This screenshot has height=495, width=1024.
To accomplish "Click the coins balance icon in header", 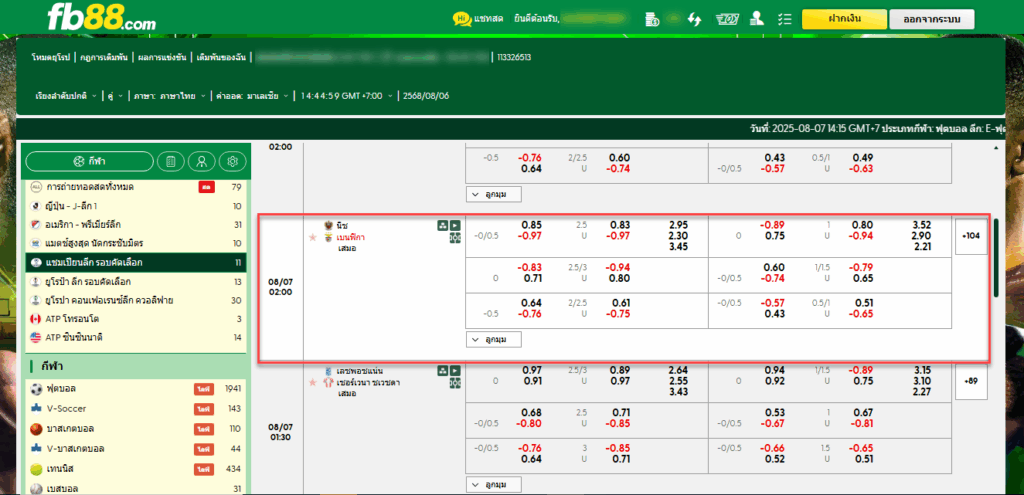I will tap(651, 19).
